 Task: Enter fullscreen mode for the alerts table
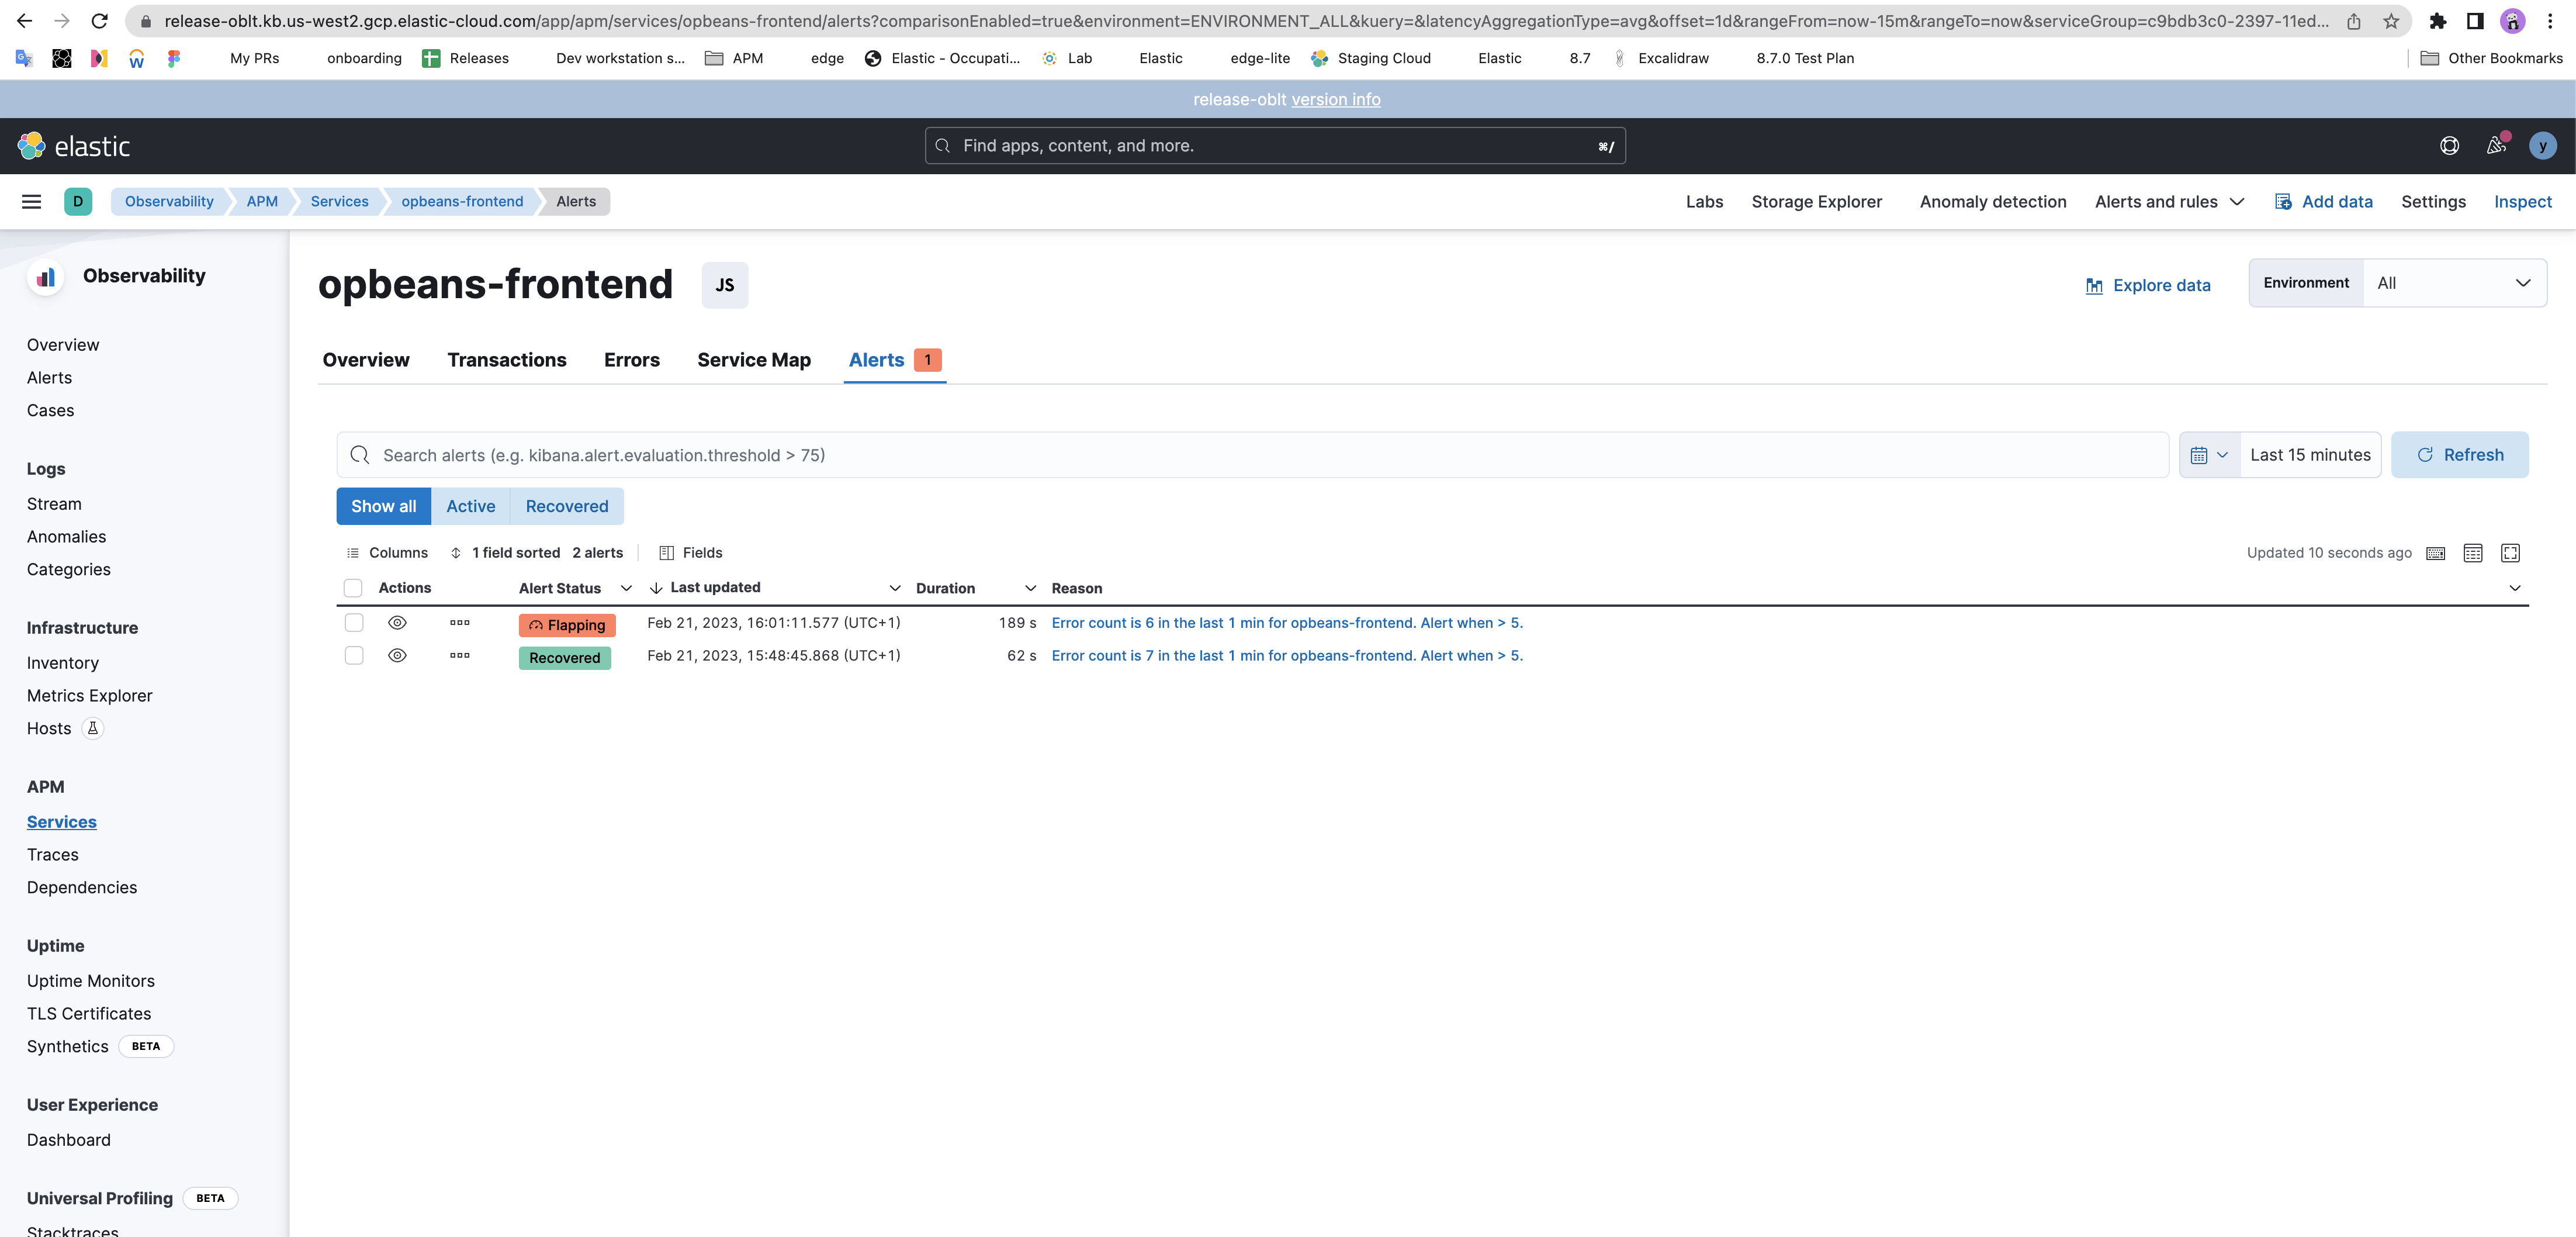coord(2511,552)
